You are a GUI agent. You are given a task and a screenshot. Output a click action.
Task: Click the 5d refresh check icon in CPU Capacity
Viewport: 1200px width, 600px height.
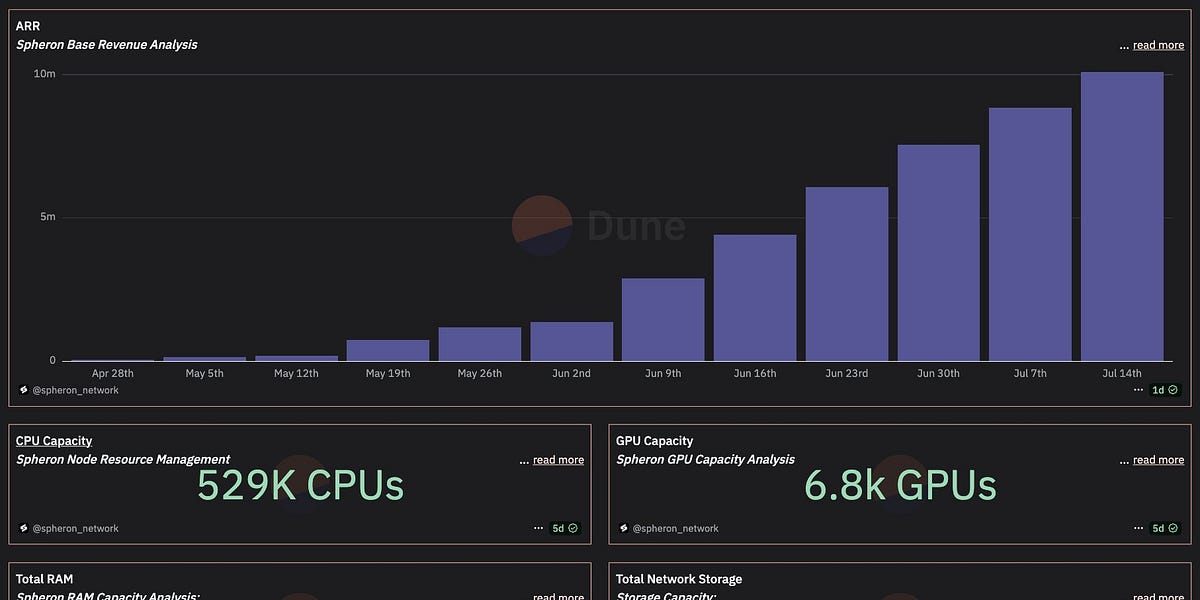coord(573,528)
